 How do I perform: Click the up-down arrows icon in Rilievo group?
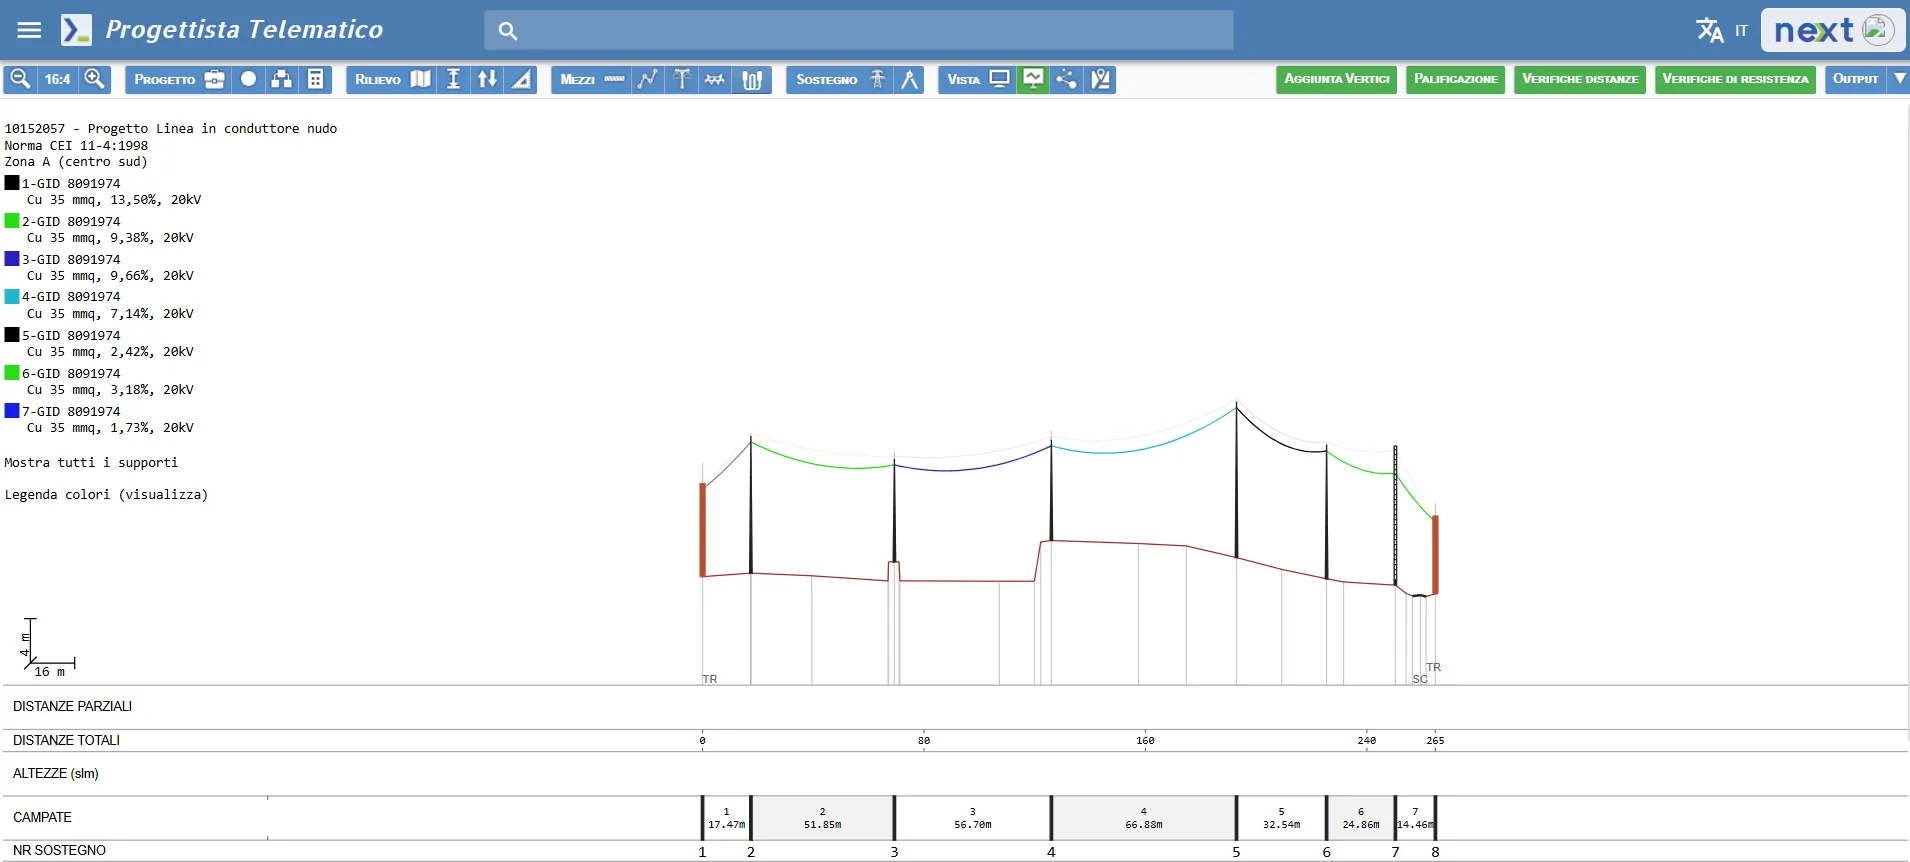pos(487,79)
